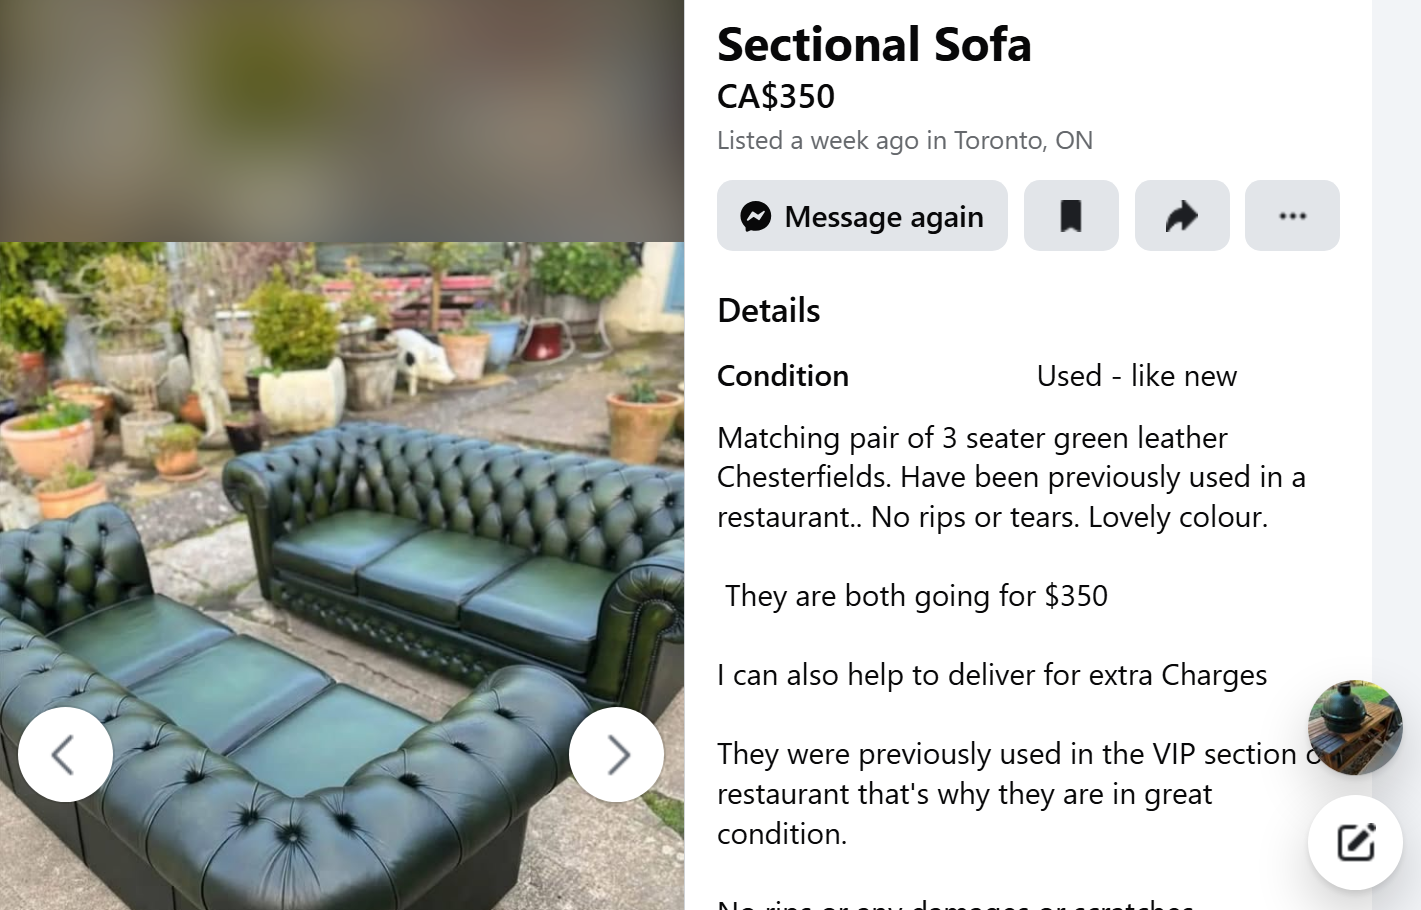The height and width of the screenshot is (910, 1421).
Task: Click the blurred banner above the photo
Action: [x=342, y=120]
